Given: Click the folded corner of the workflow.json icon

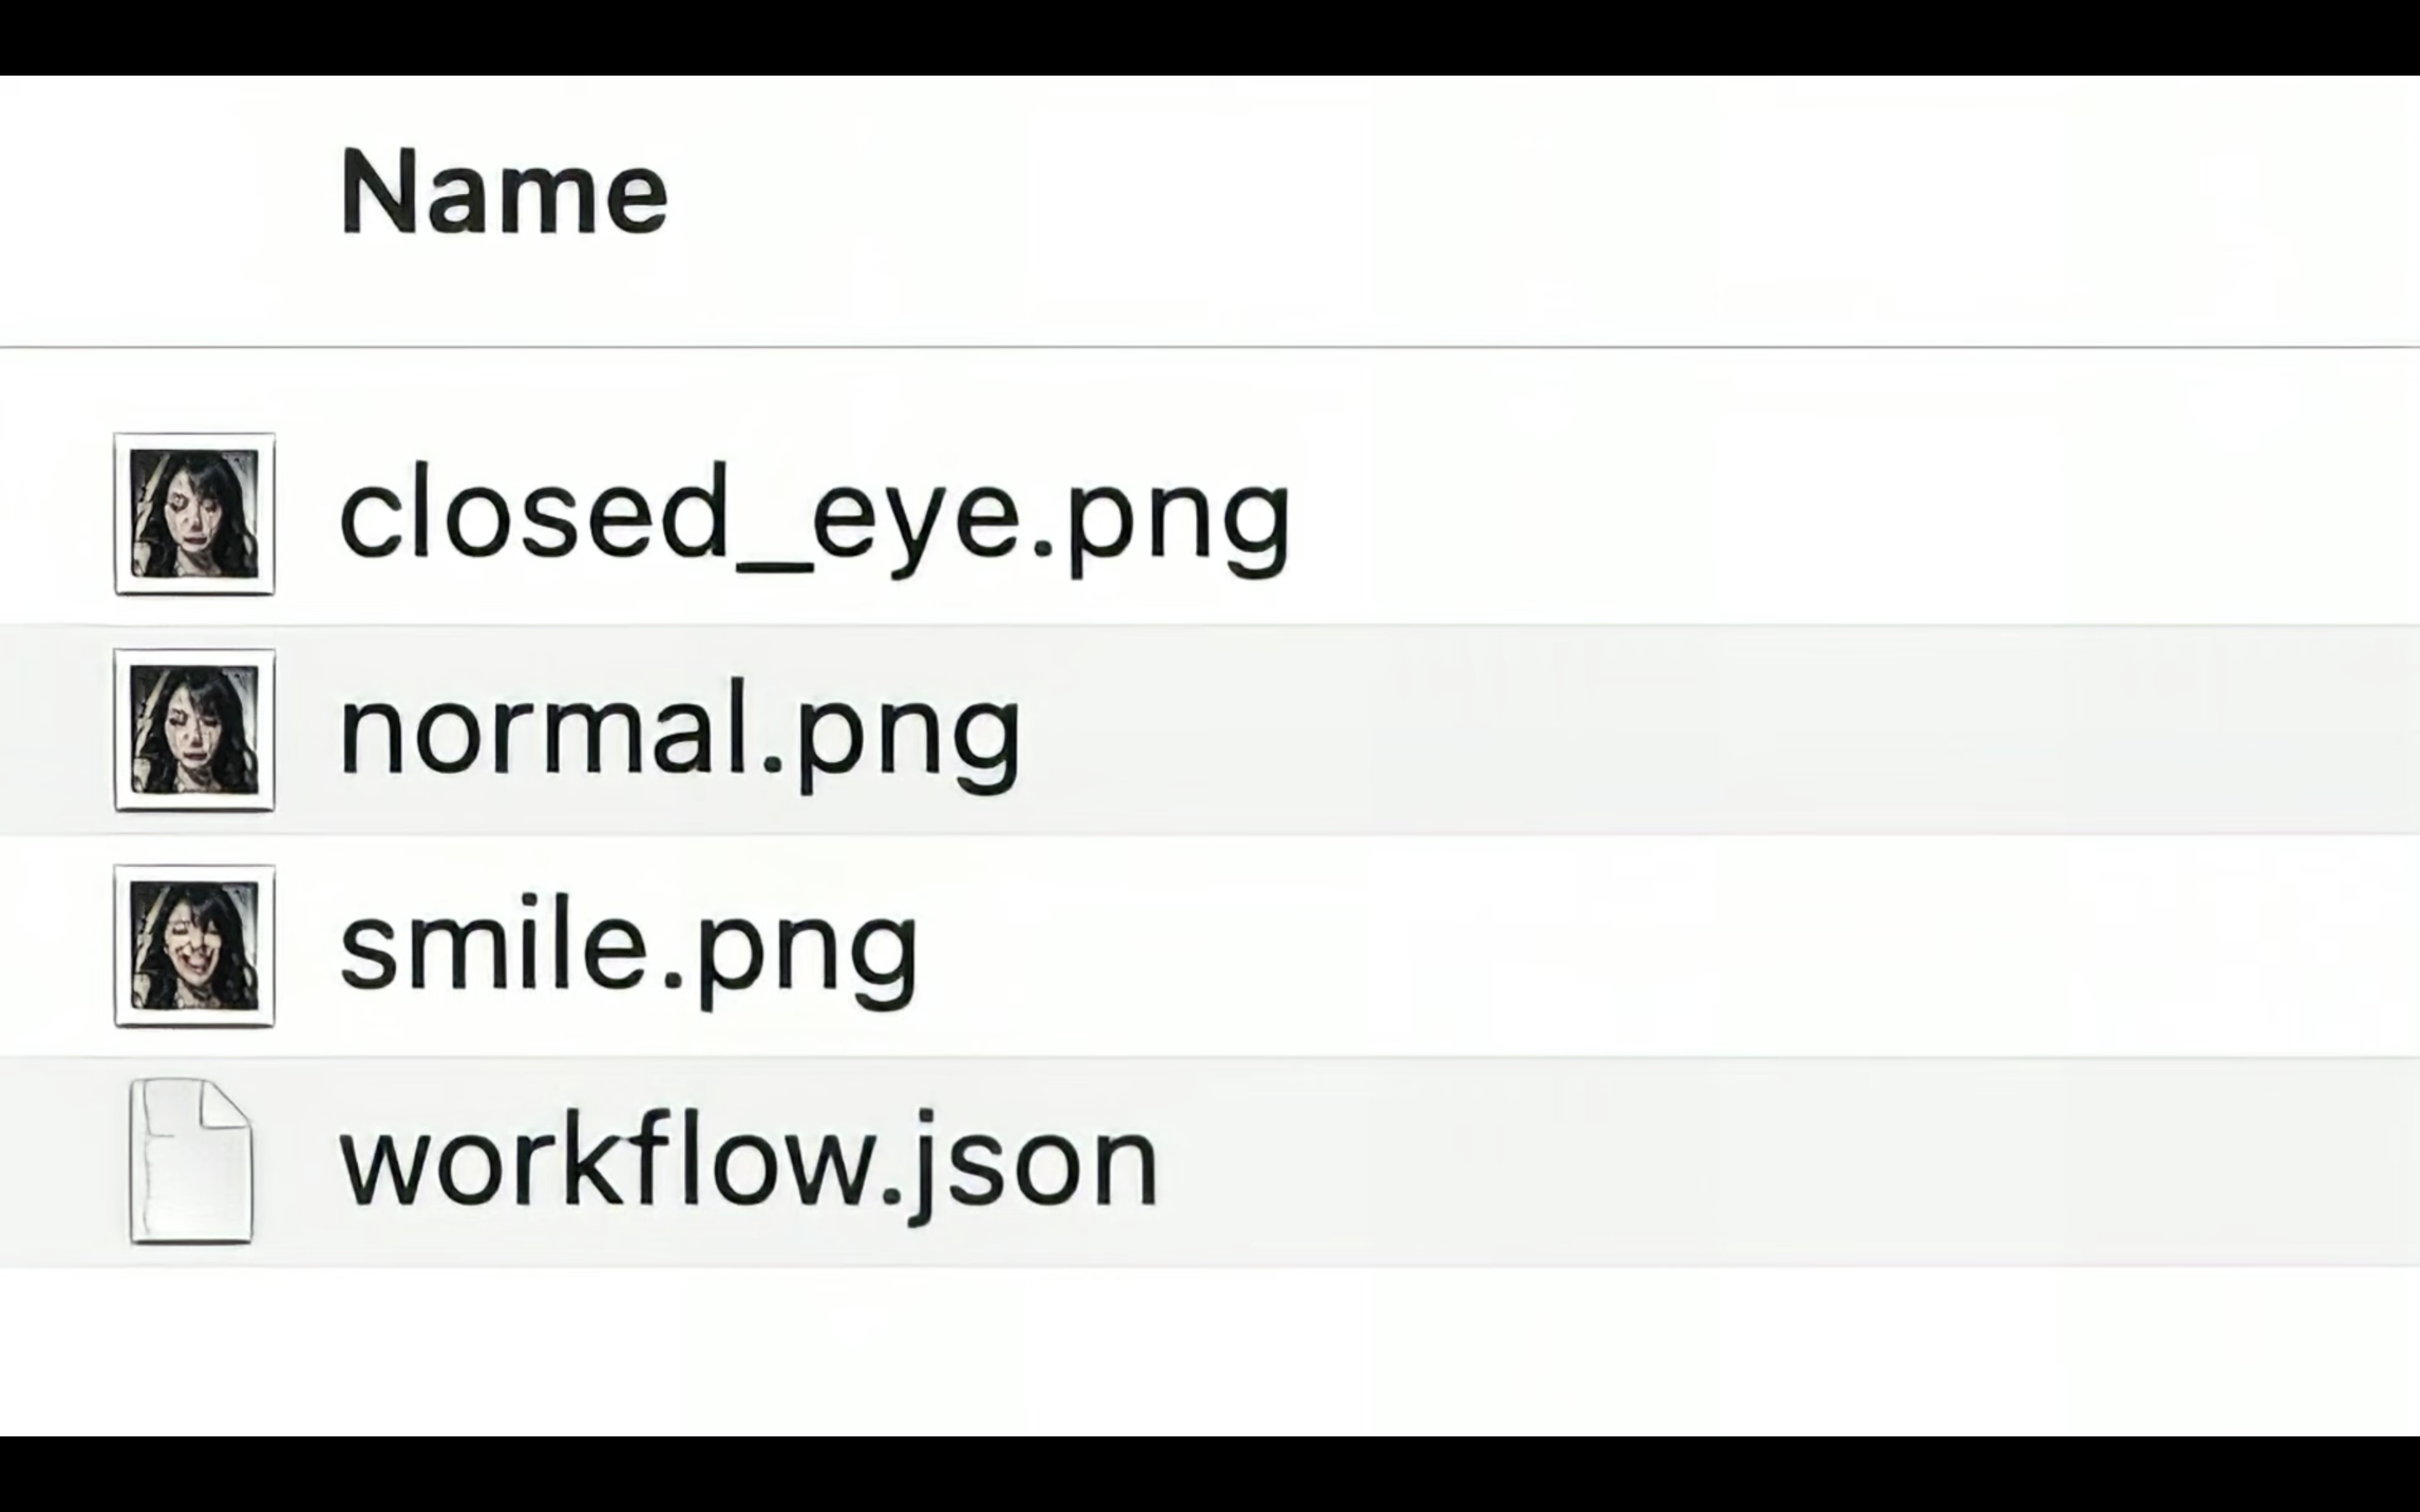Looking at the screenshot, I should (x=226, y=1105).
